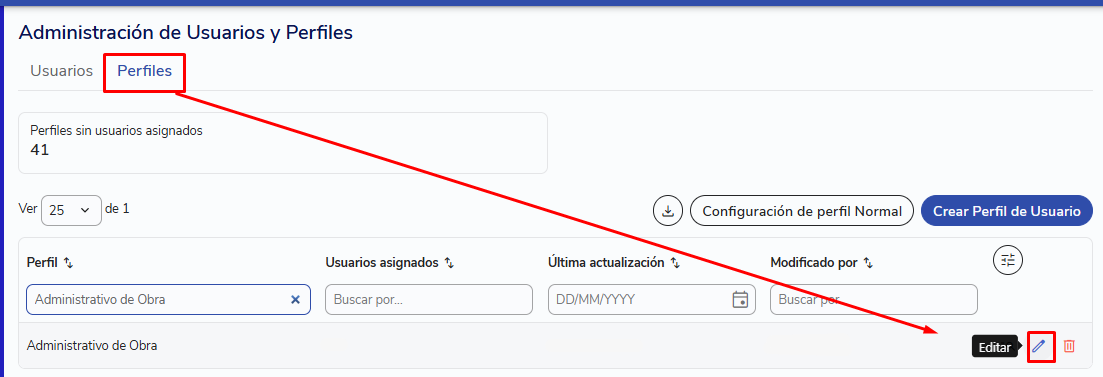Switch to the Usuarios tab
The image size is (1103, 377).
[62, 71]
